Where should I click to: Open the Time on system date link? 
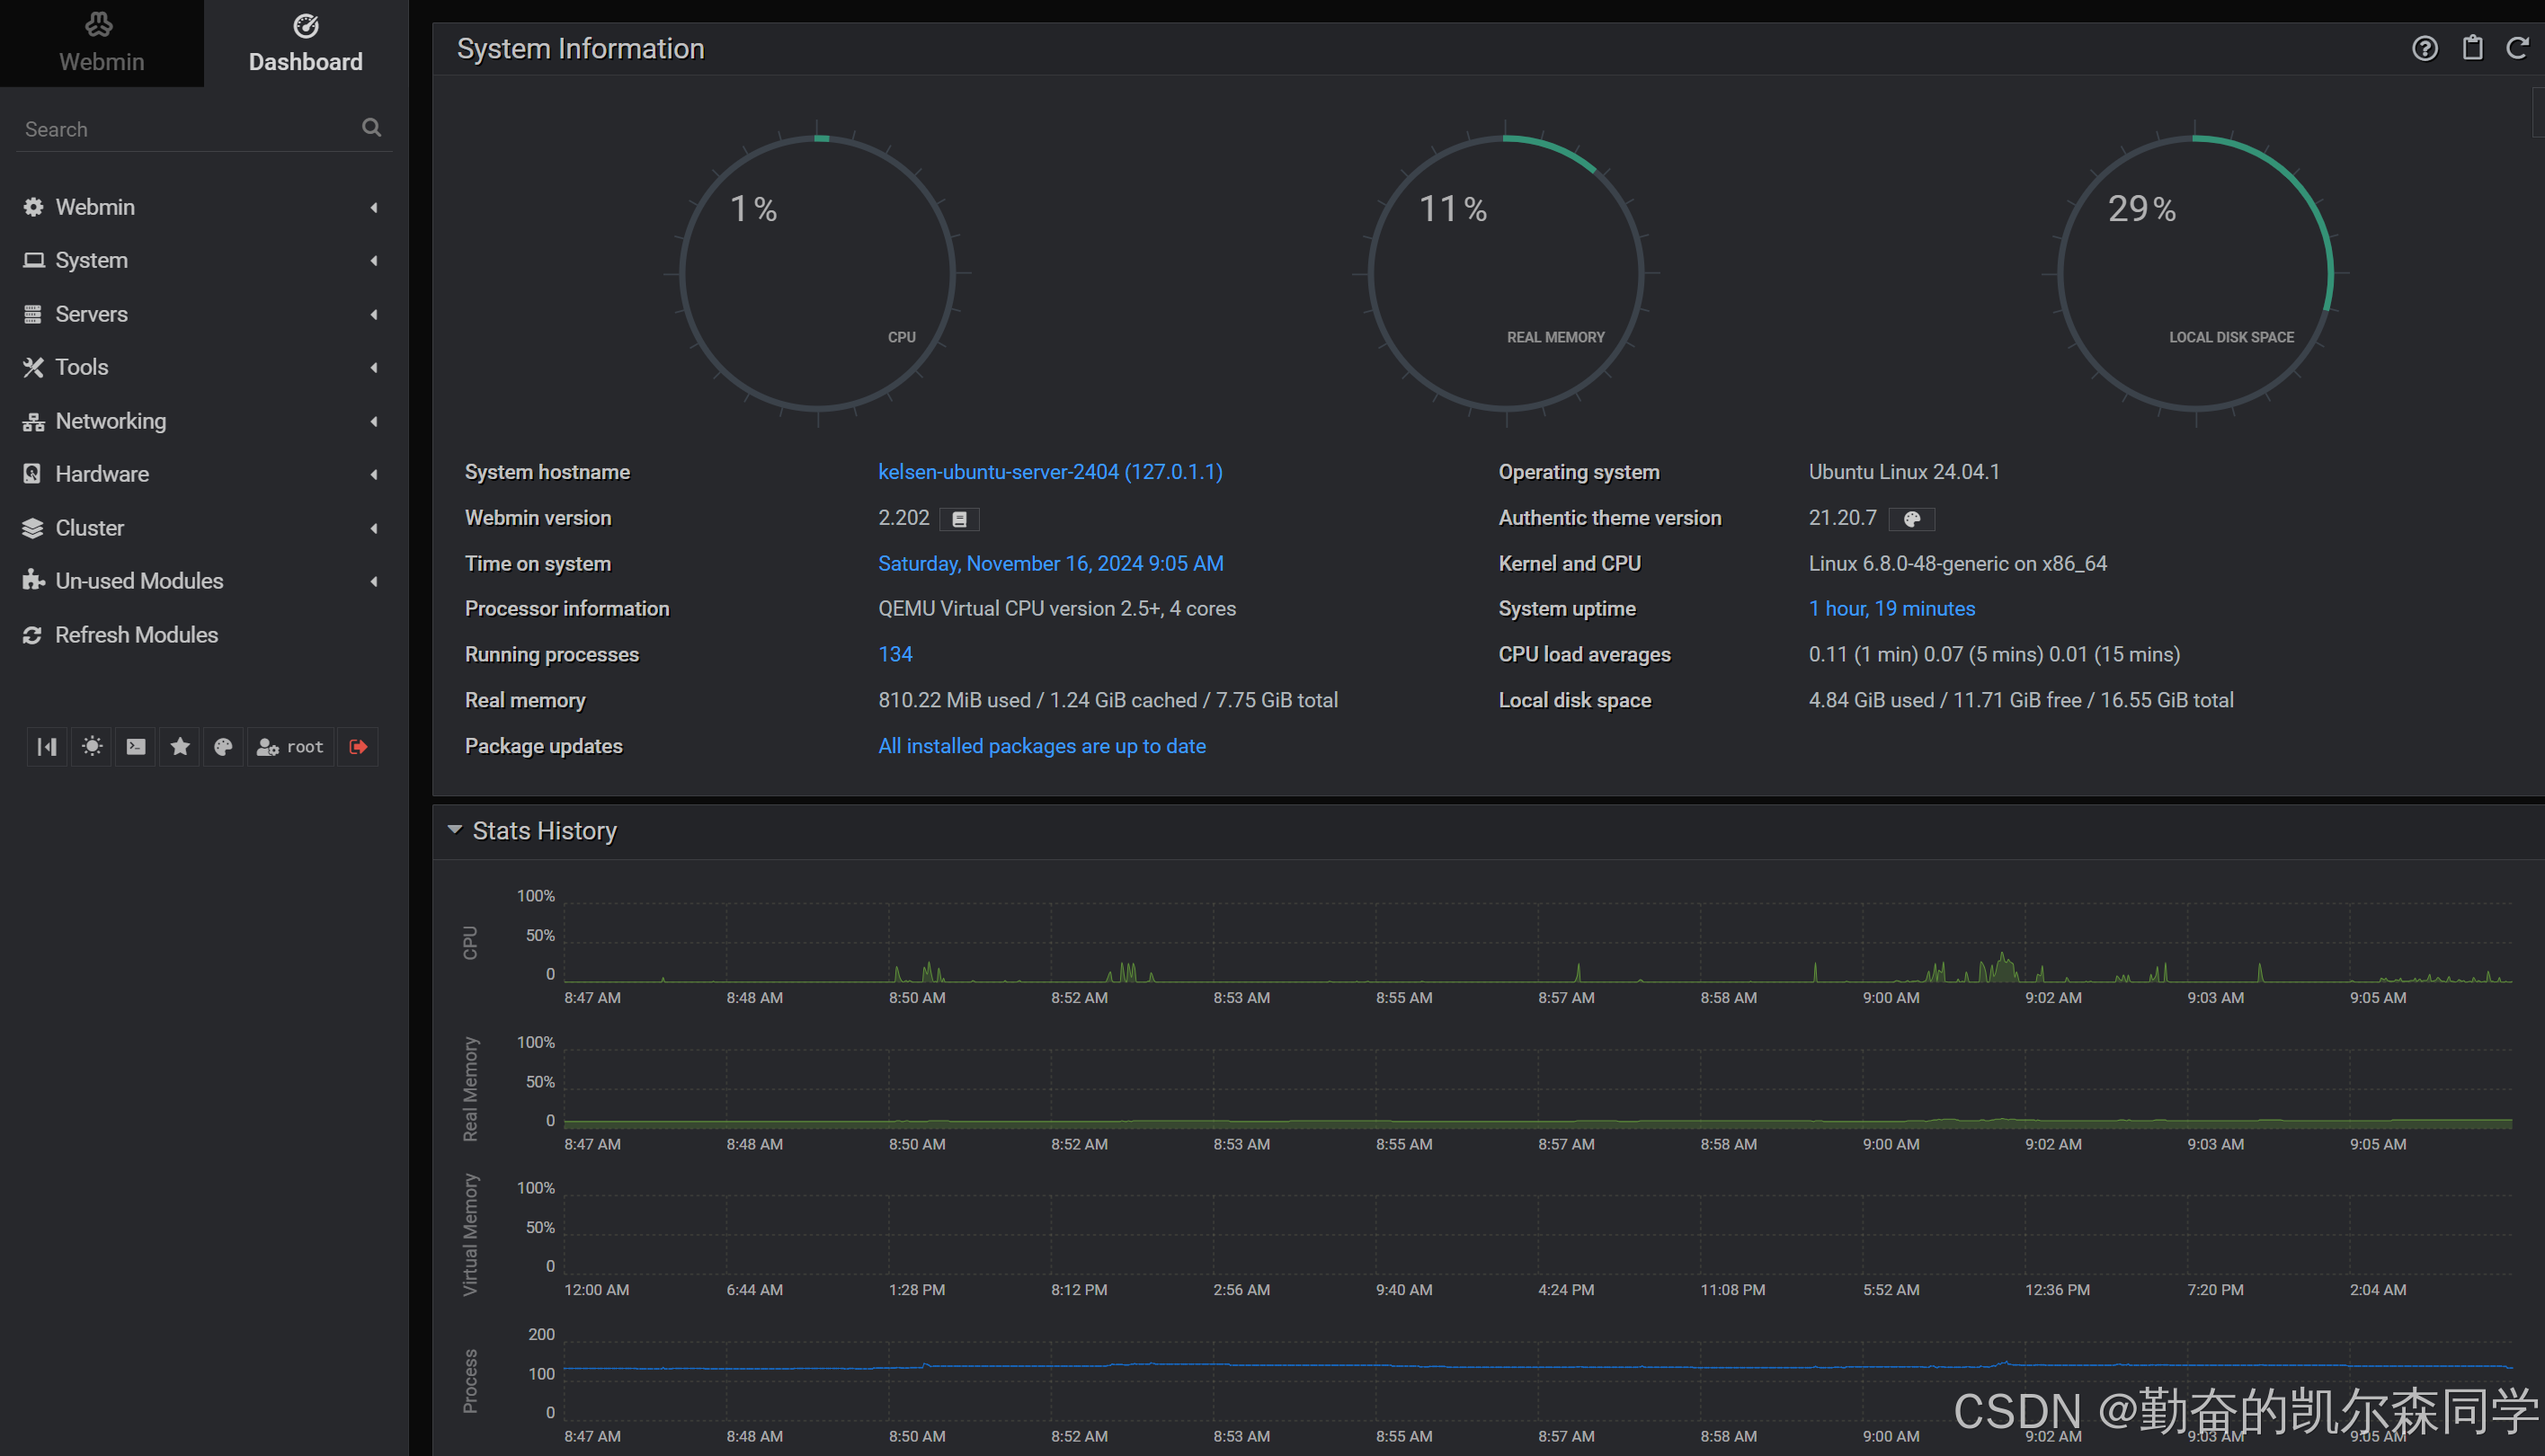[x=1051, y=563]
